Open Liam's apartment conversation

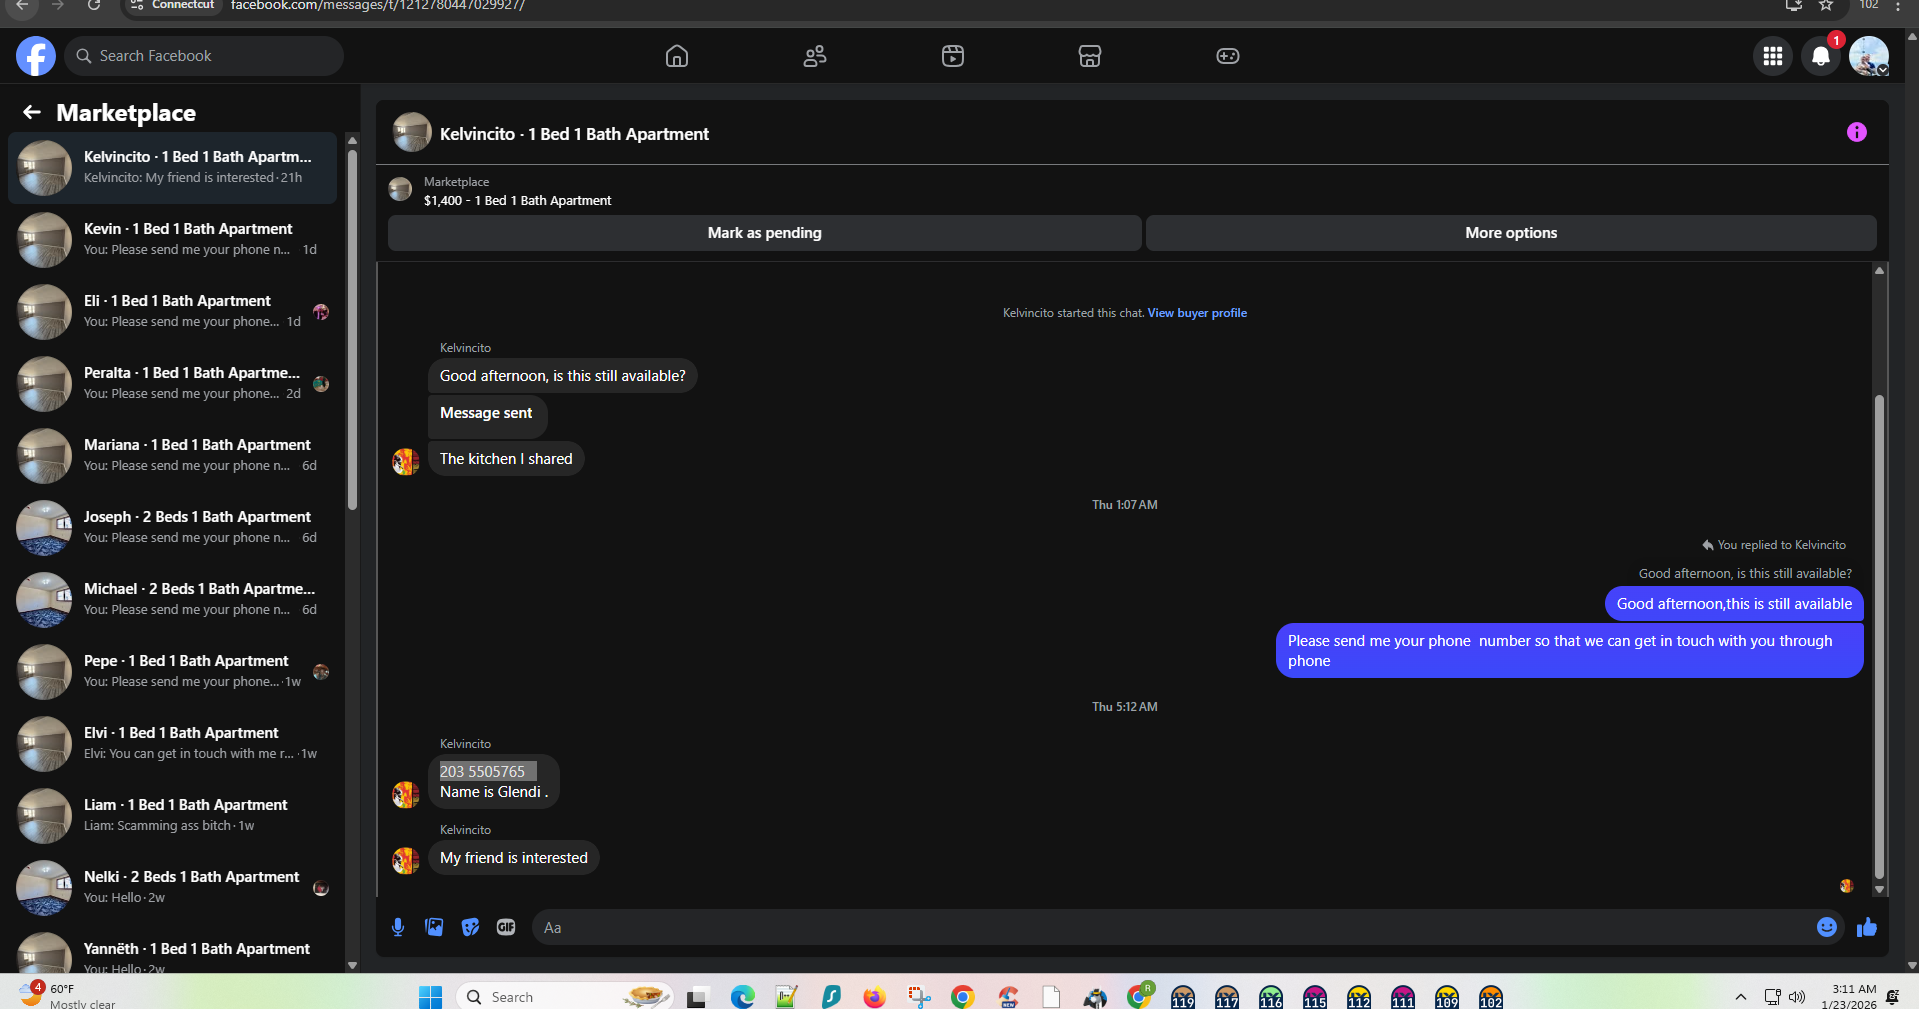click(173, 815)
